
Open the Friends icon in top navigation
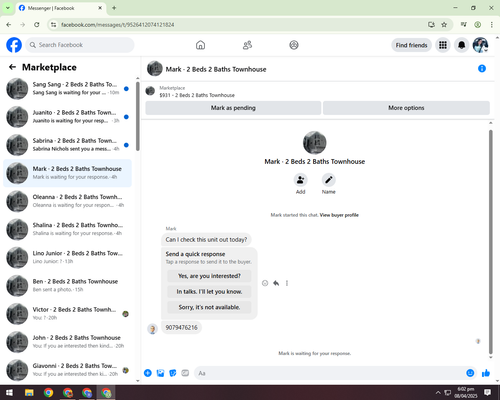pos(247,45)
